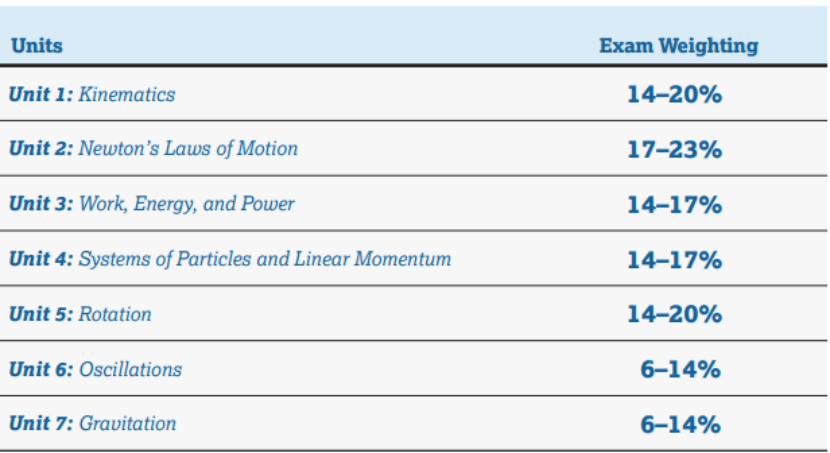Click 14–17% weighting in the Unit 4 row
The height and width of the screenshot is (453, 830).
(x=674, y=260)
